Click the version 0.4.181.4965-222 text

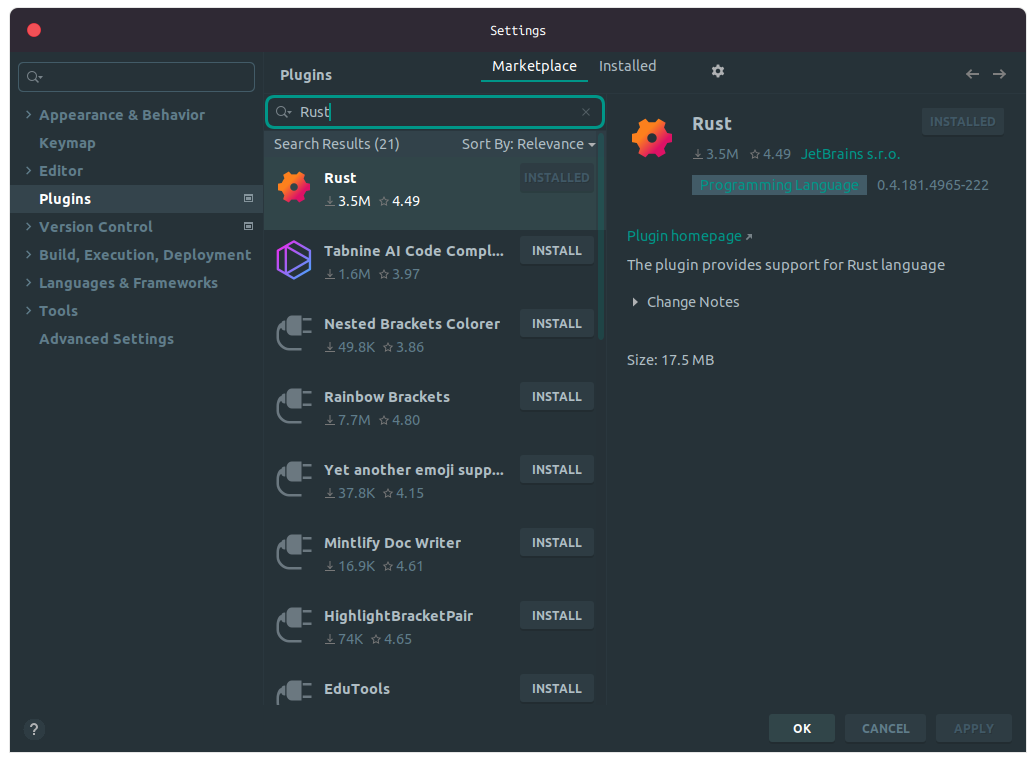932,185
